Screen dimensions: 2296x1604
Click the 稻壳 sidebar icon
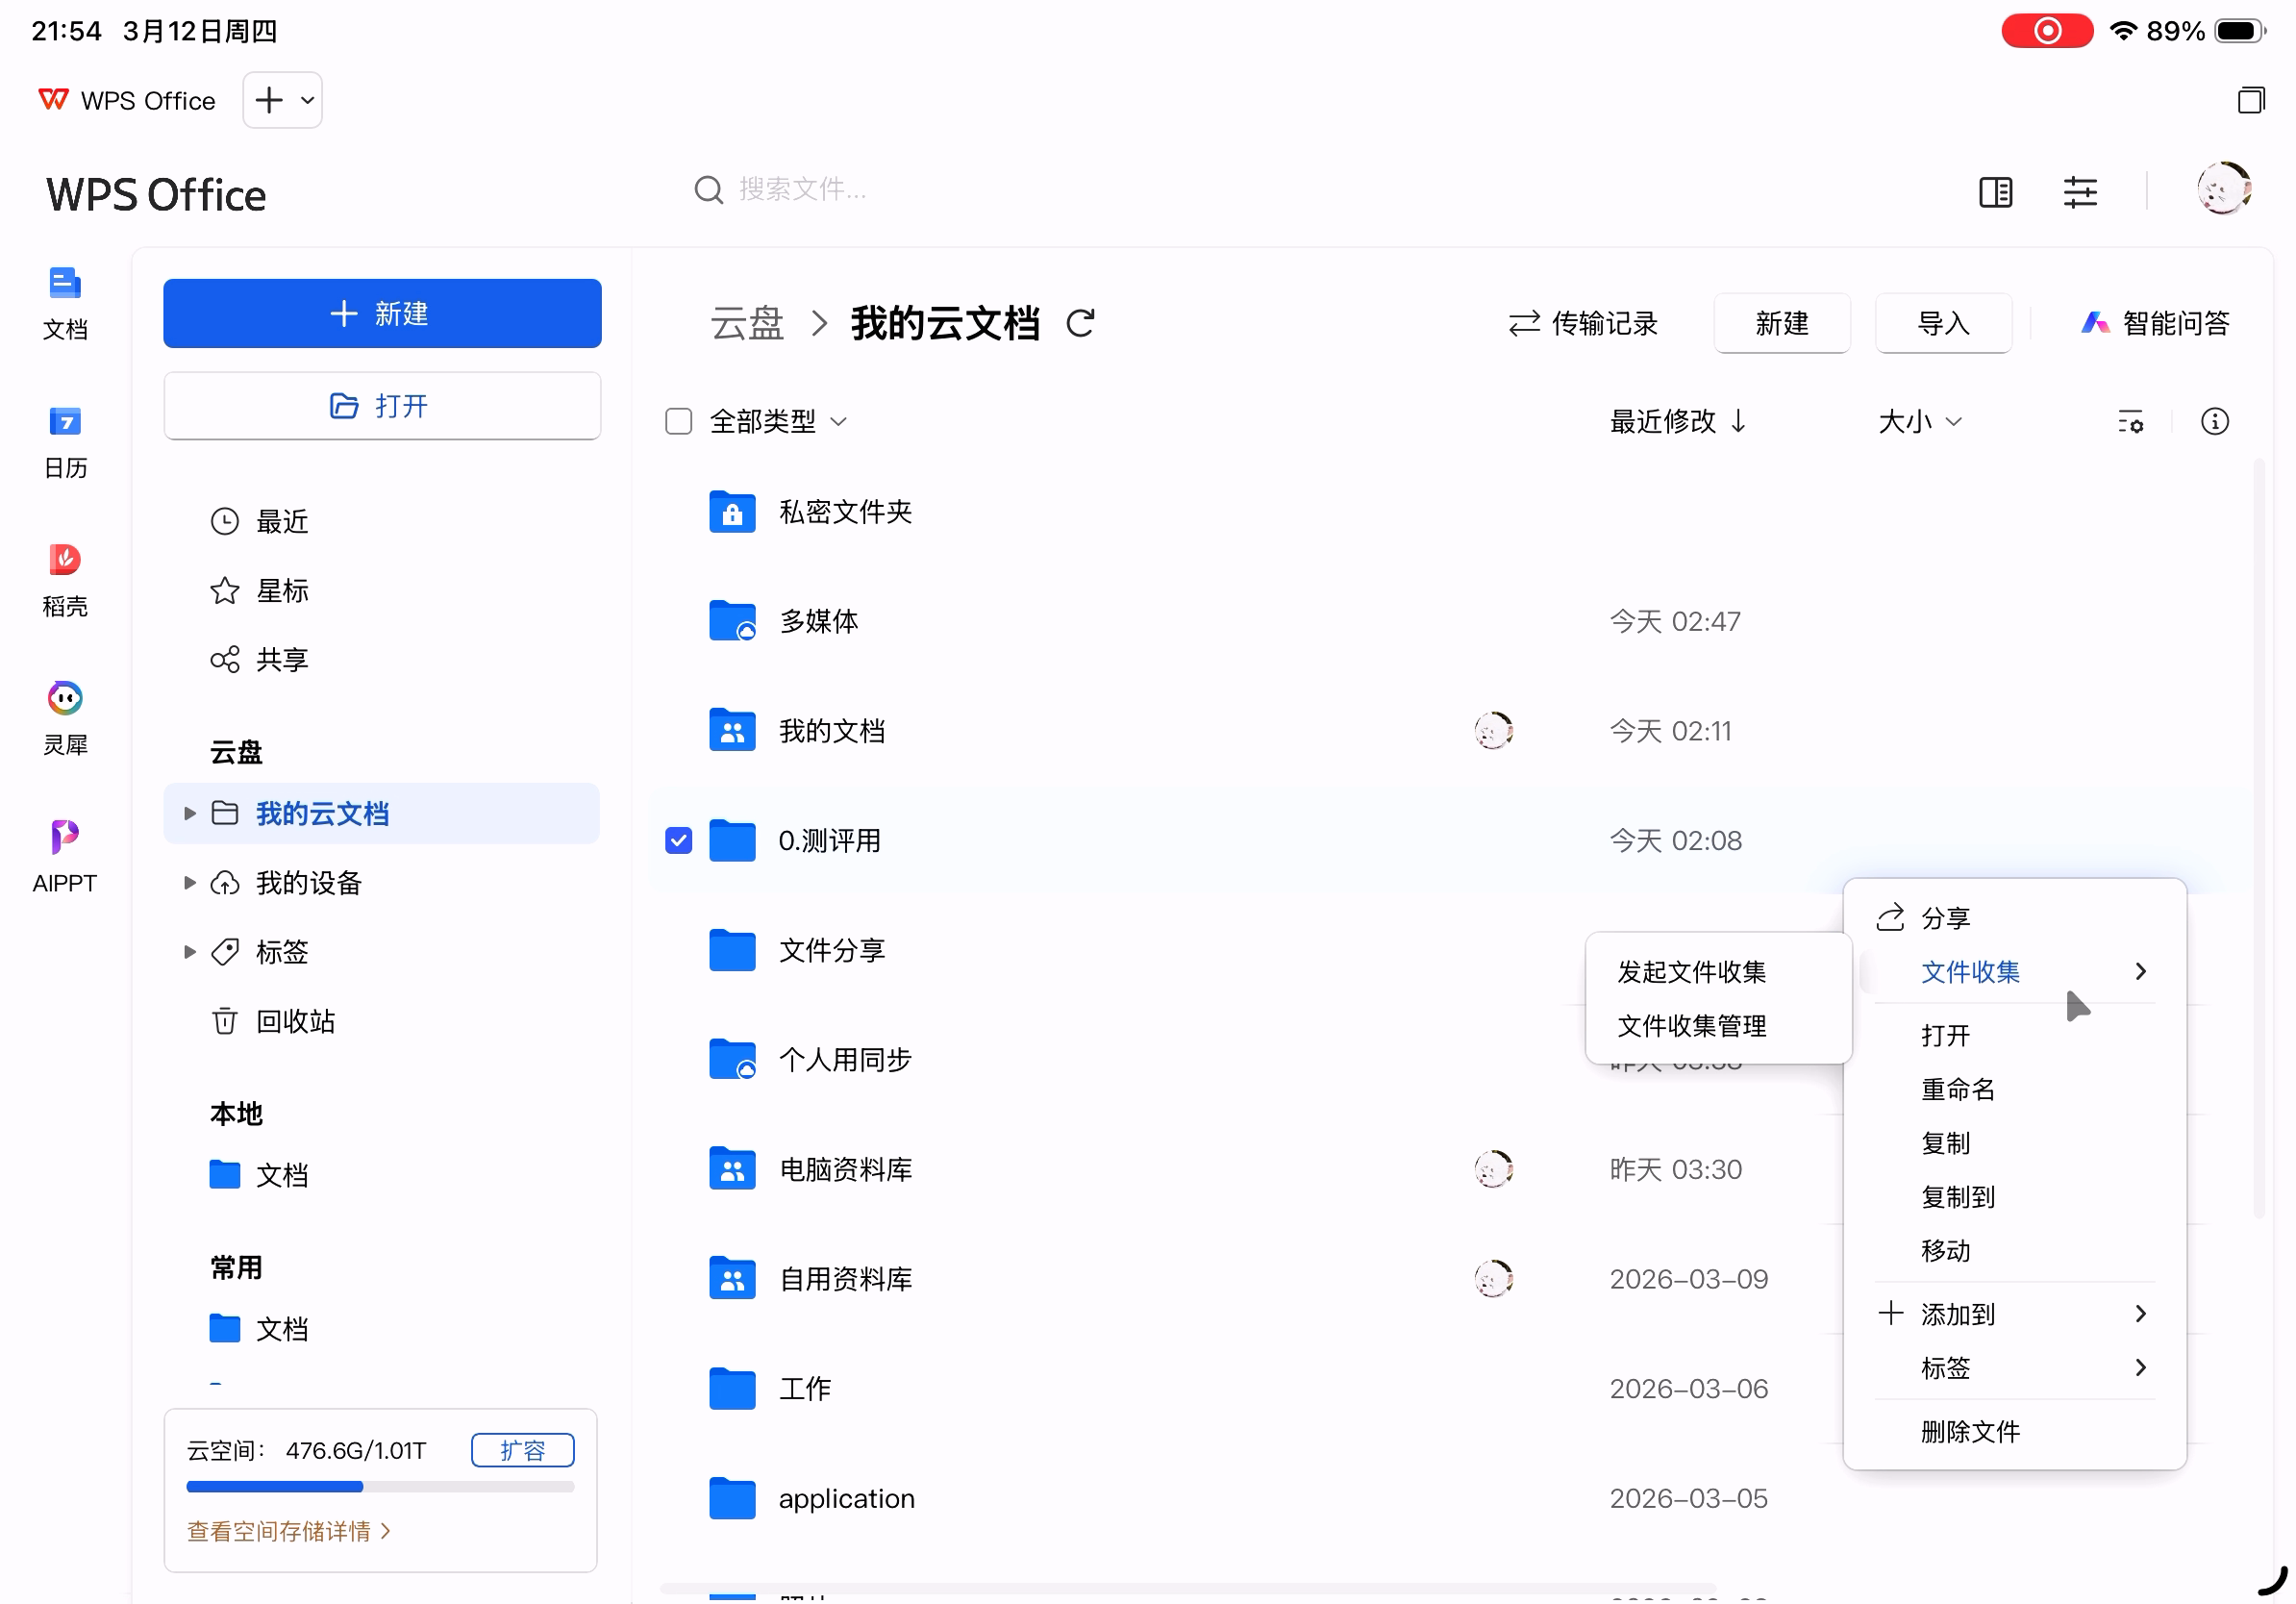pyautogui.click(x=64, y=560)
